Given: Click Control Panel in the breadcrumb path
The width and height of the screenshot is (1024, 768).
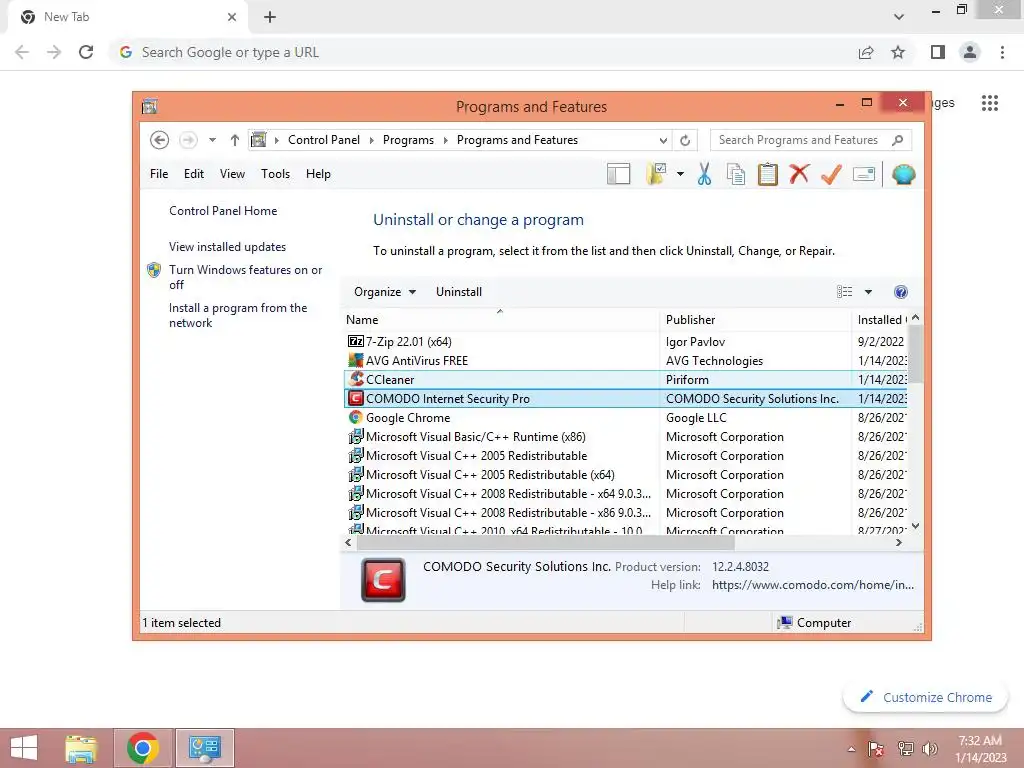Looking at the screenshot, I should (323, 140).
